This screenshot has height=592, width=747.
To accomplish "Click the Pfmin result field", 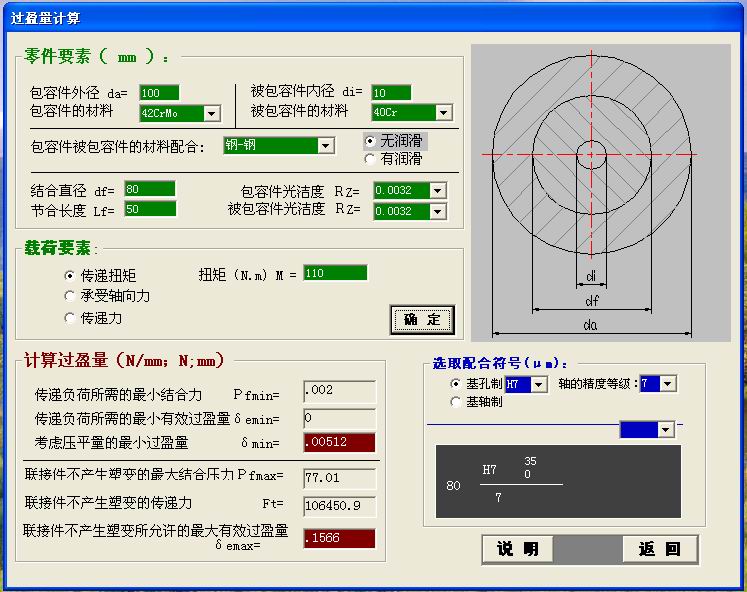I will (339, 391).
